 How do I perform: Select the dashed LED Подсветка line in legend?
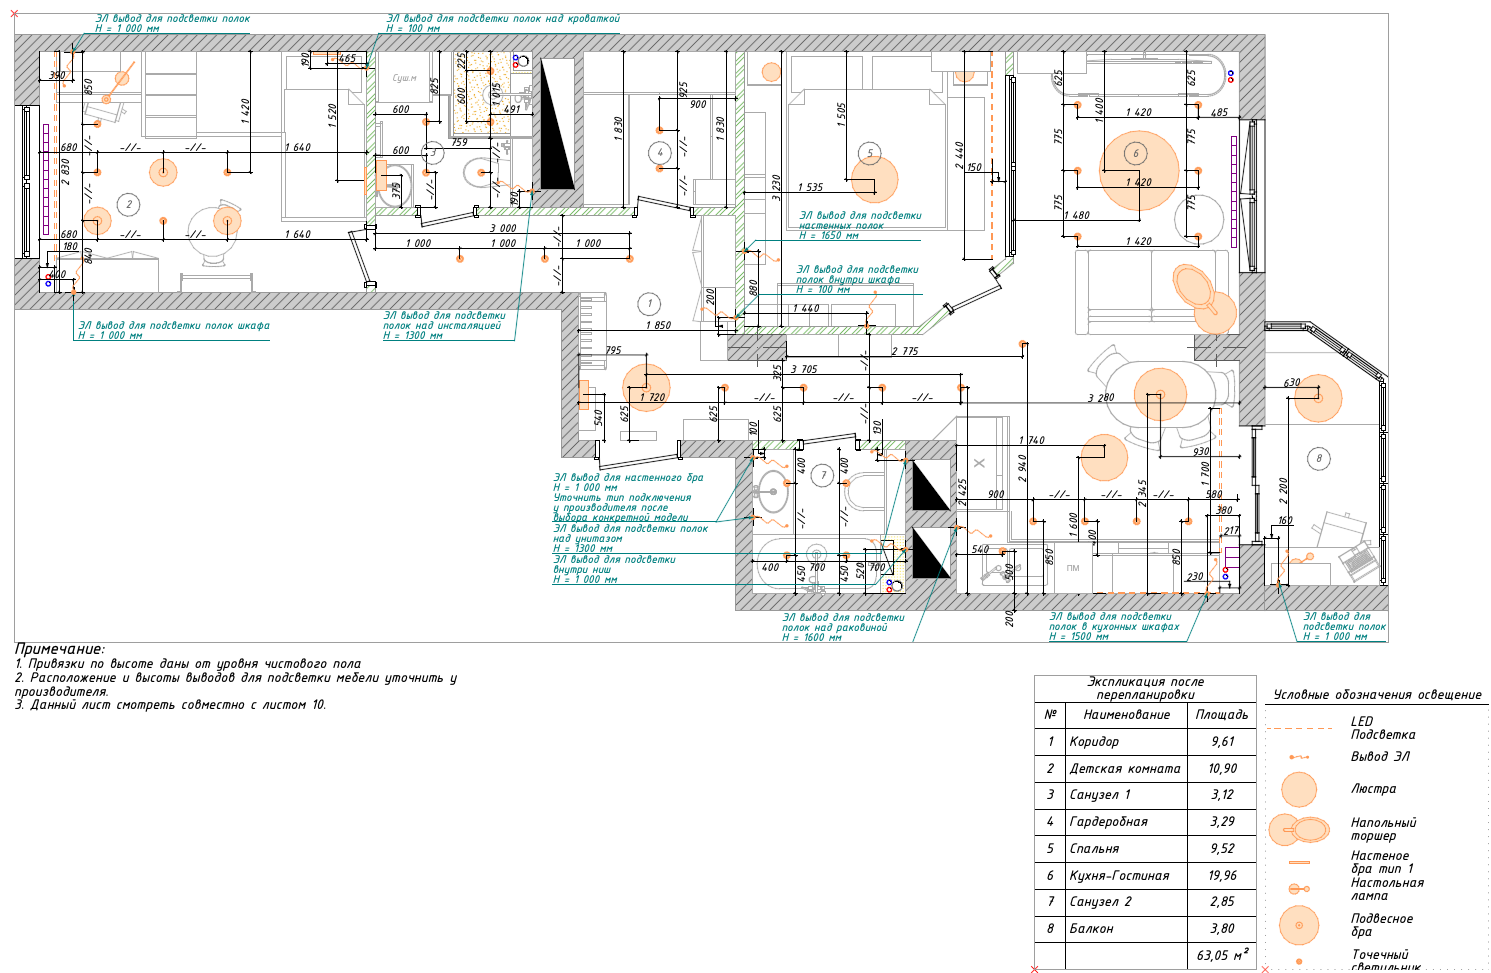coord(1299,728)
